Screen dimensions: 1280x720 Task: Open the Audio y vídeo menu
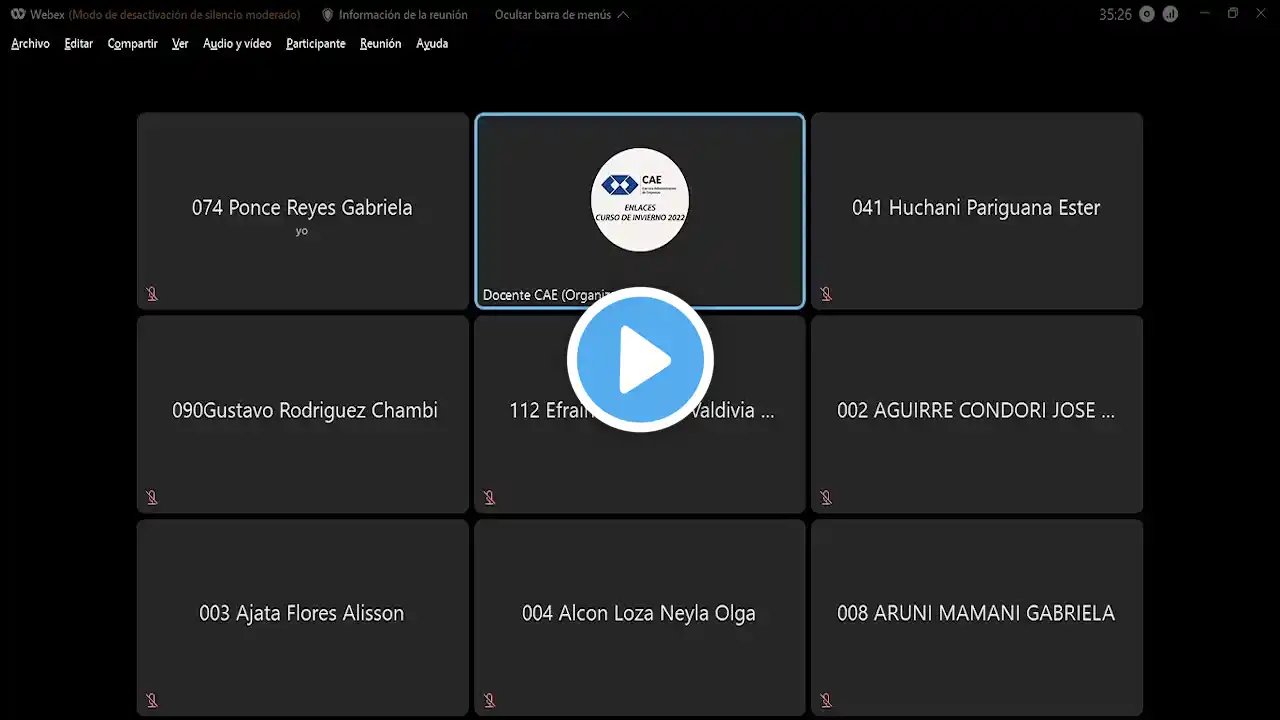click(237, 44)
